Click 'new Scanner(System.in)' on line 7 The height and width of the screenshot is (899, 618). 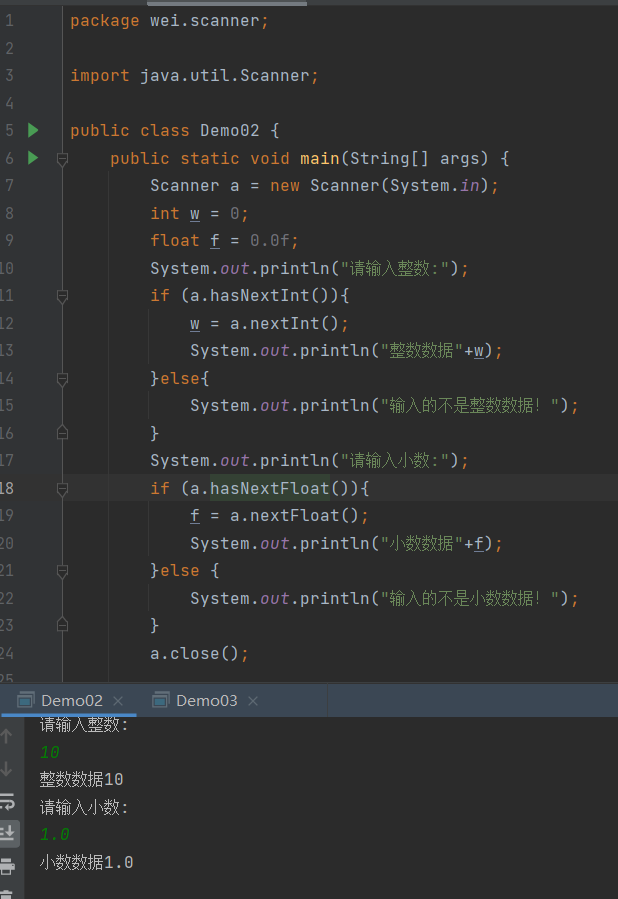tap(380, 186)
